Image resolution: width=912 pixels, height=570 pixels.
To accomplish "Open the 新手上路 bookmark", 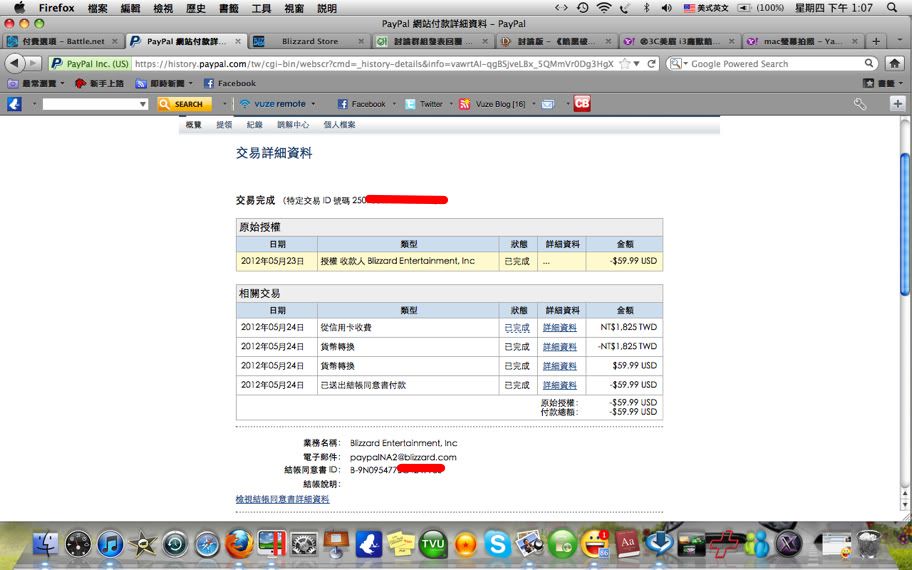I will point(99,83).
